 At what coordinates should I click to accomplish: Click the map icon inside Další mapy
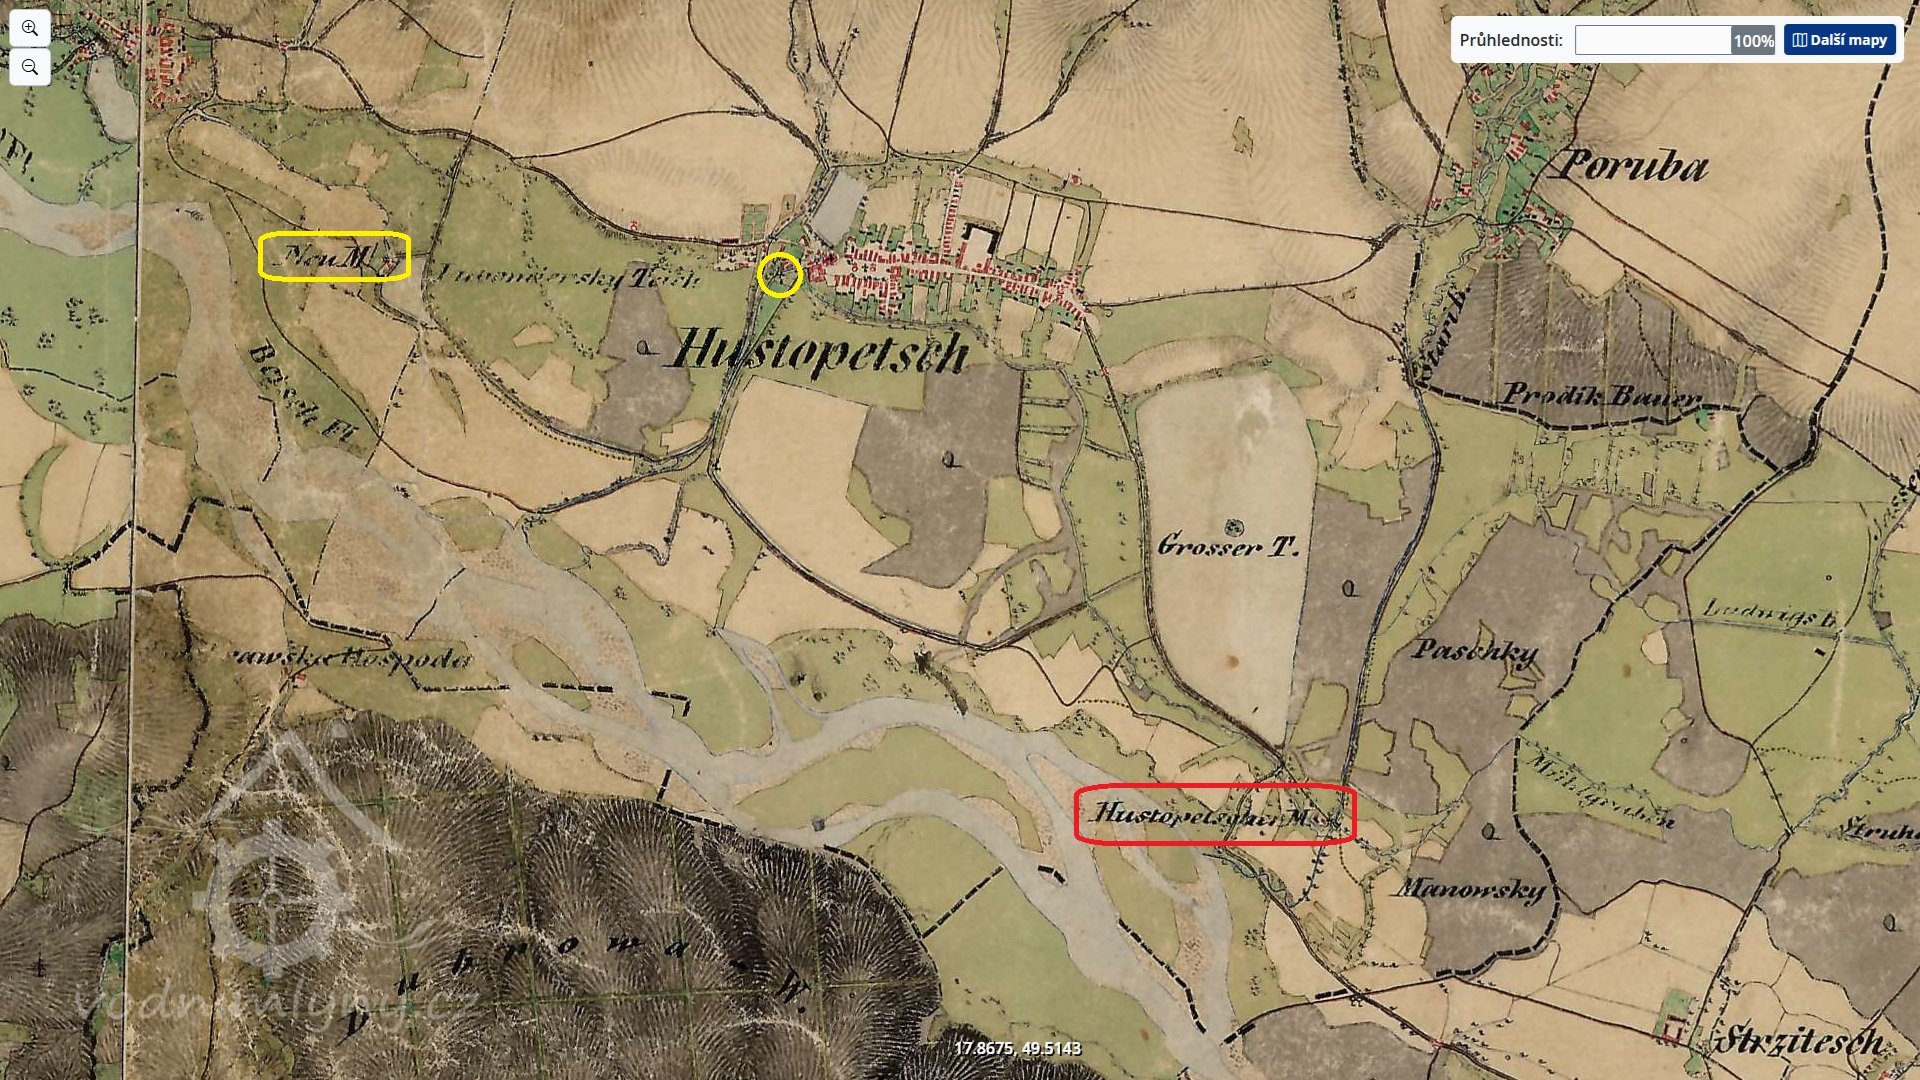click(1799, 40)
